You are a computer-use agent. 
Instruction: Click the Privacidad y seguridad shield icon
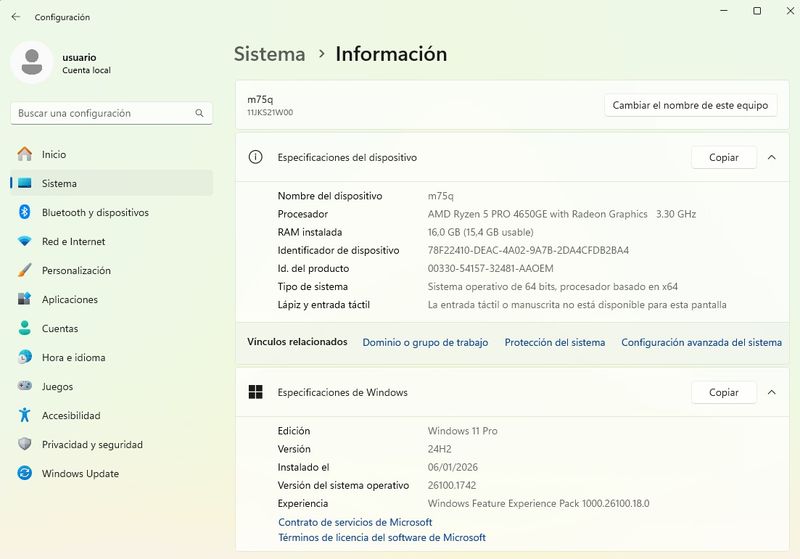24,444
